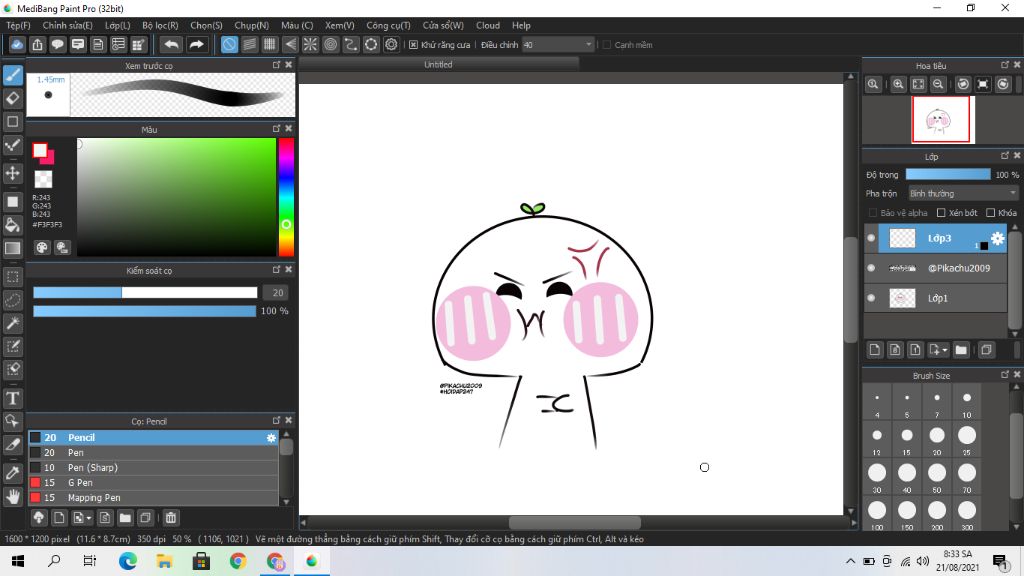The height and width of the screenshot is (576, 1024).
Task: Hide the @Pikachu2009 layer
Action: (x=871, y=268)
